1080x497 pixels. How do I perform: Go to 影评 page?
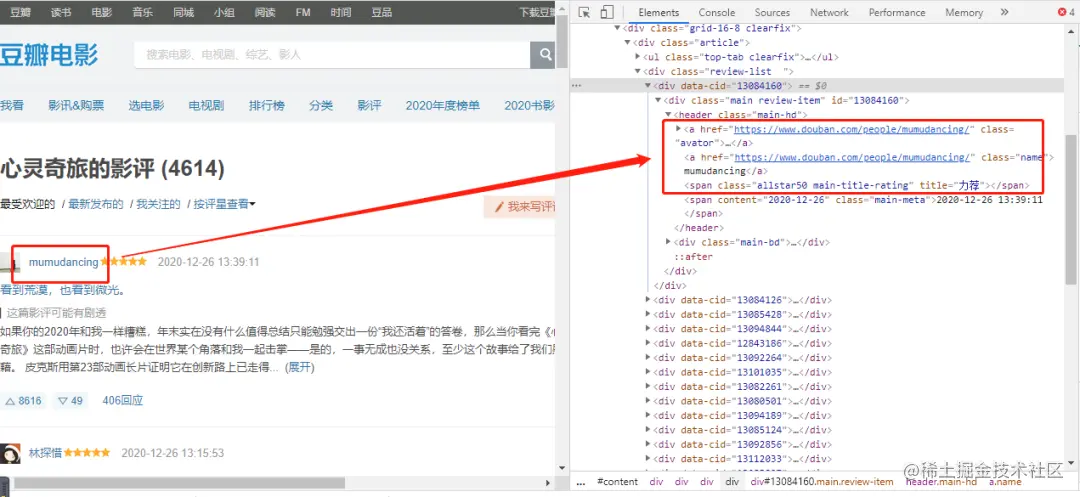[x=369, y=105]
